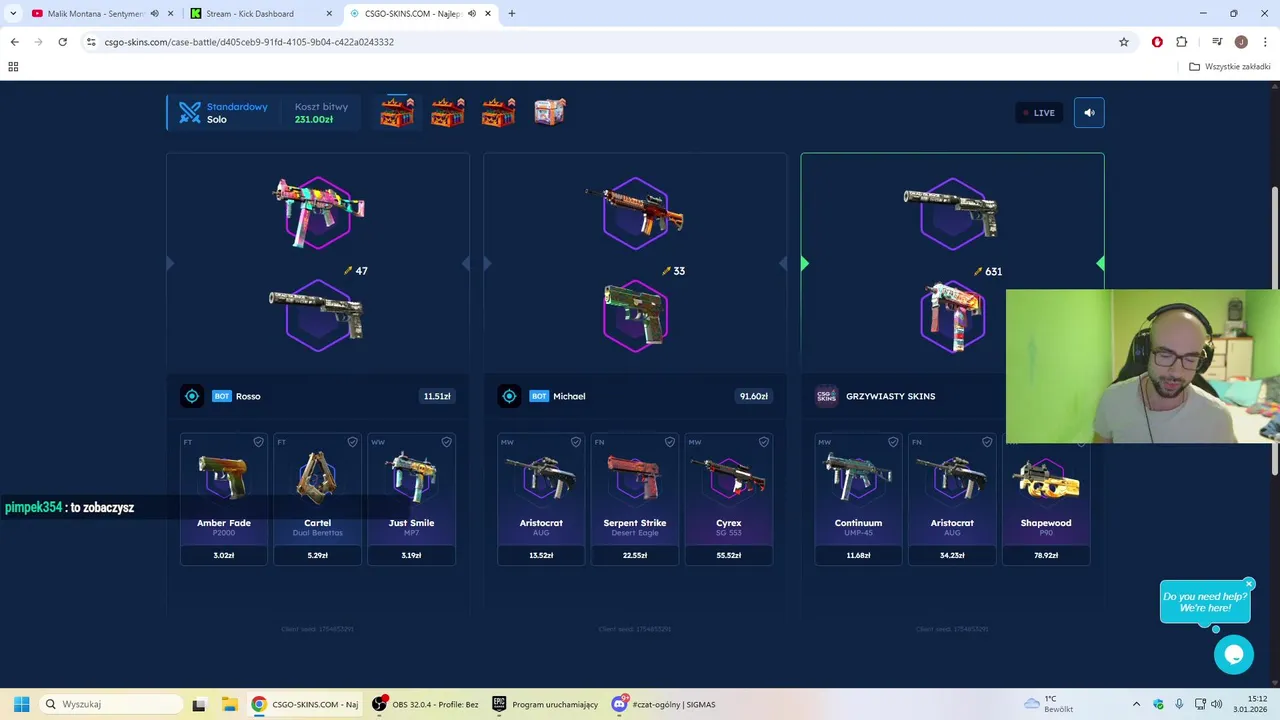The width and height of the screenshot is (1280, 720).
Task: Open the Serpent Strike Desert Eagle card
Action: pyautogui.click(x=634, y=499)
